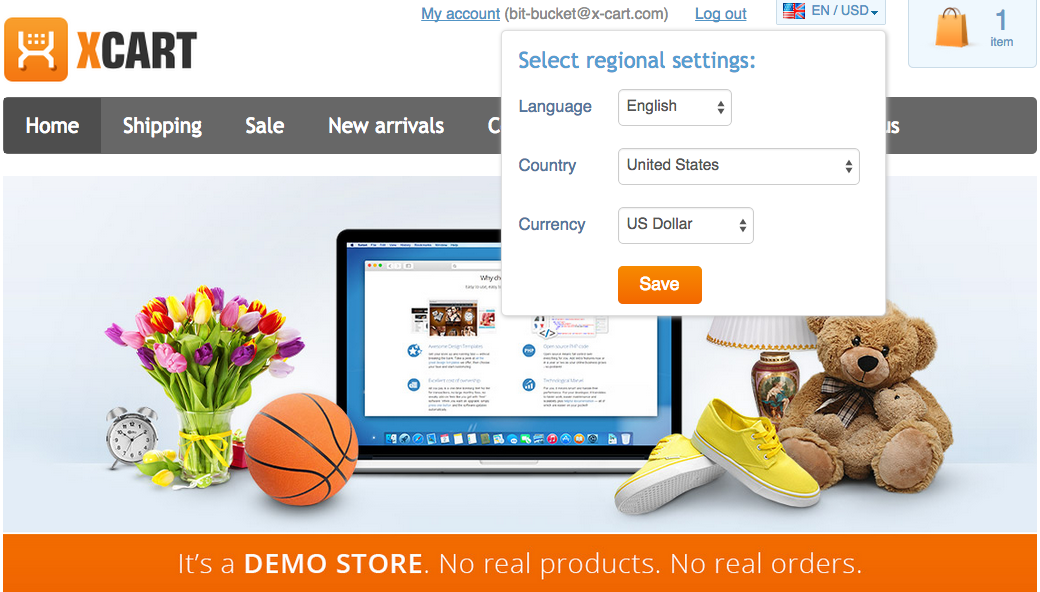Open the New arrivals menu item
Image resolution: width=1040 pixels, height=592 pixels.
click(386, 126)
